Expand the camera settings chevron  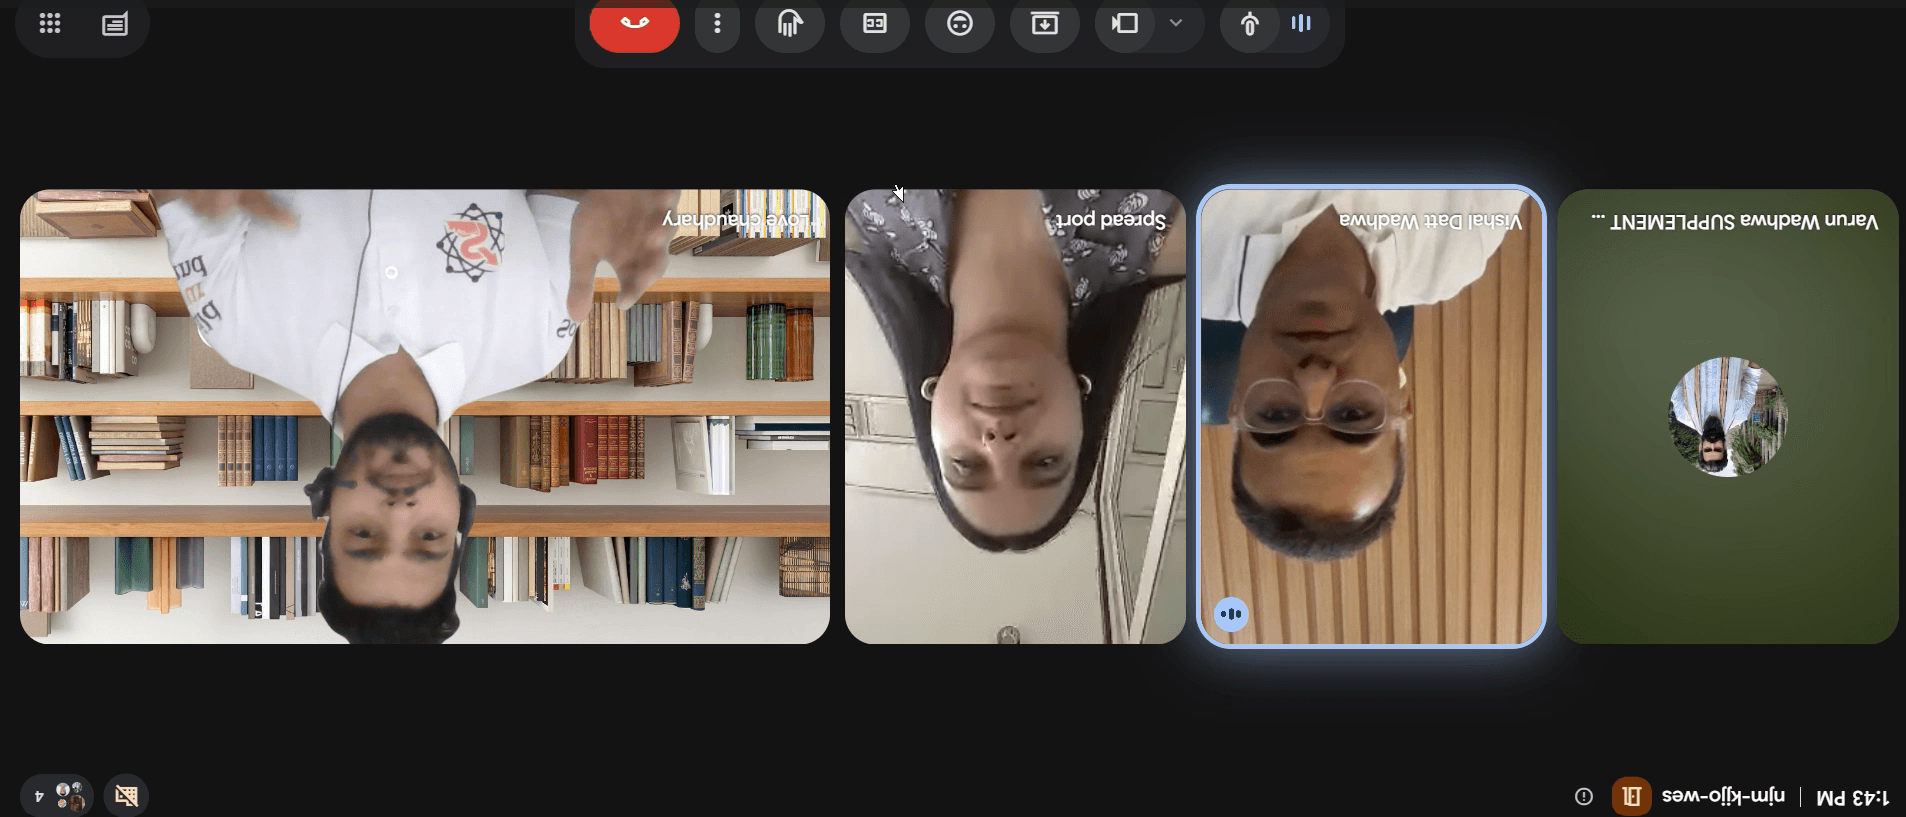click(1176, 23)
